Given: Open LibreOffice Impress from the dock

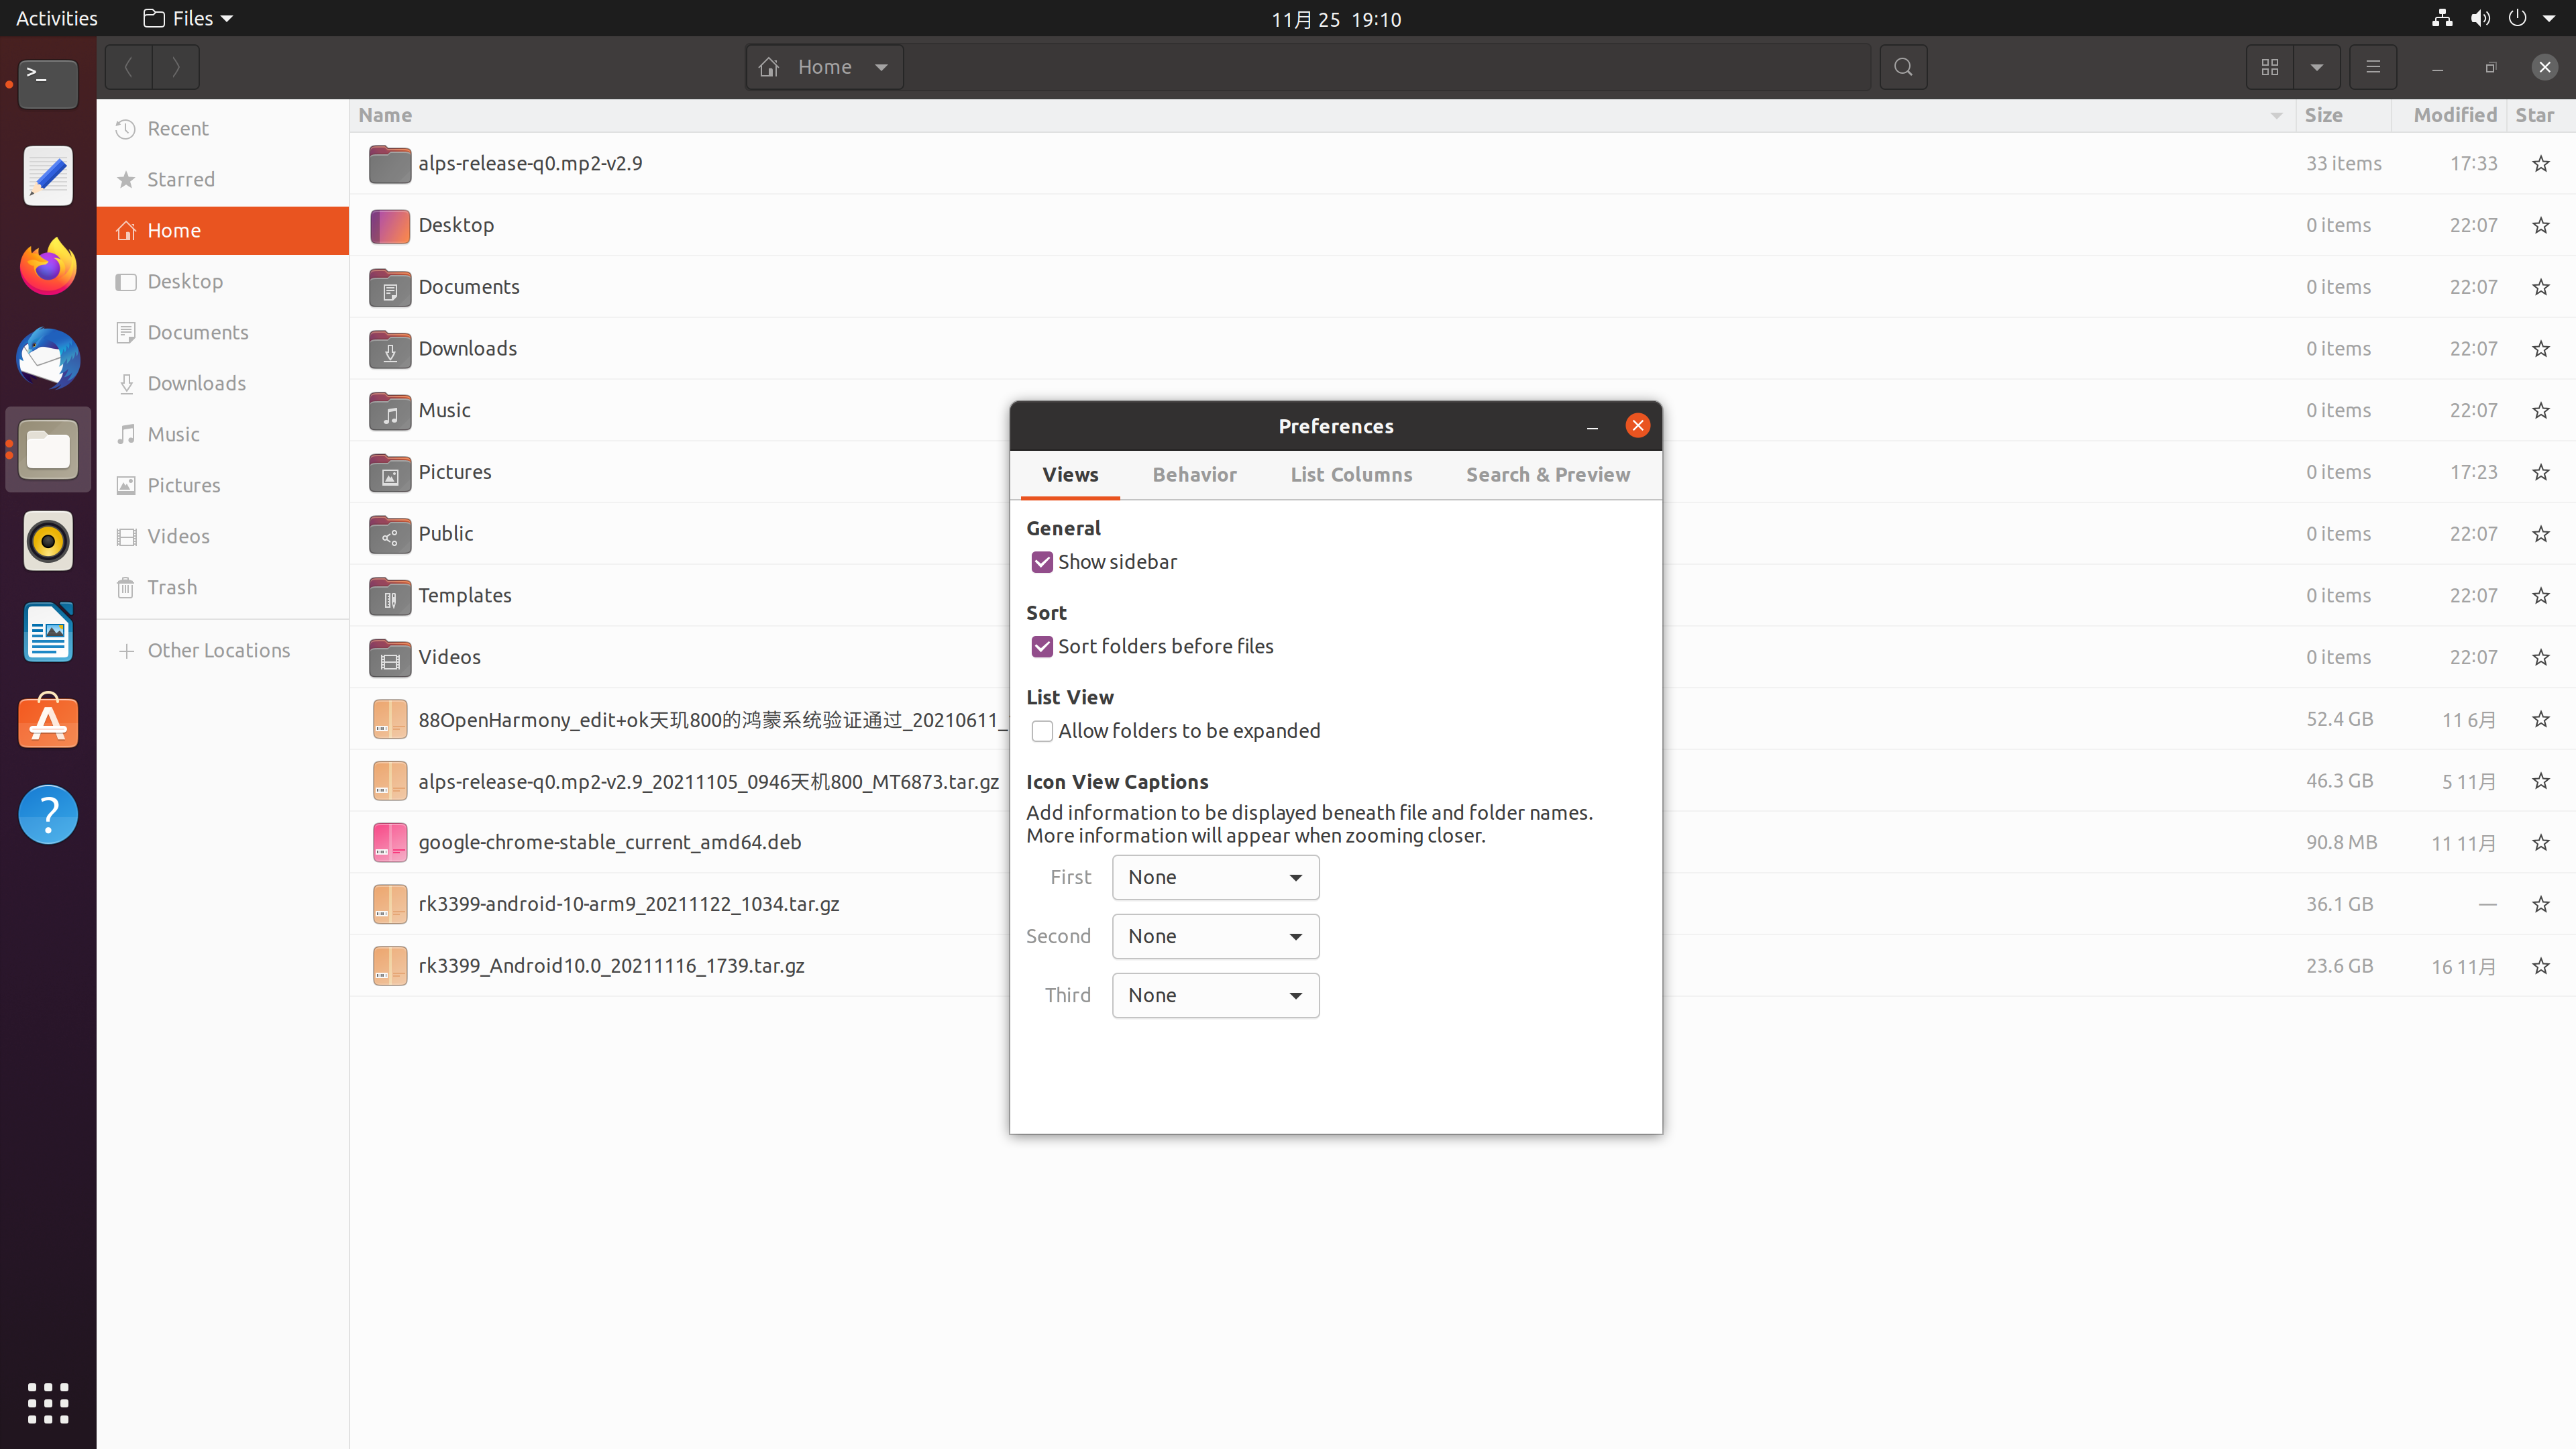Looking at the screenshot, I should click(47, 632).
